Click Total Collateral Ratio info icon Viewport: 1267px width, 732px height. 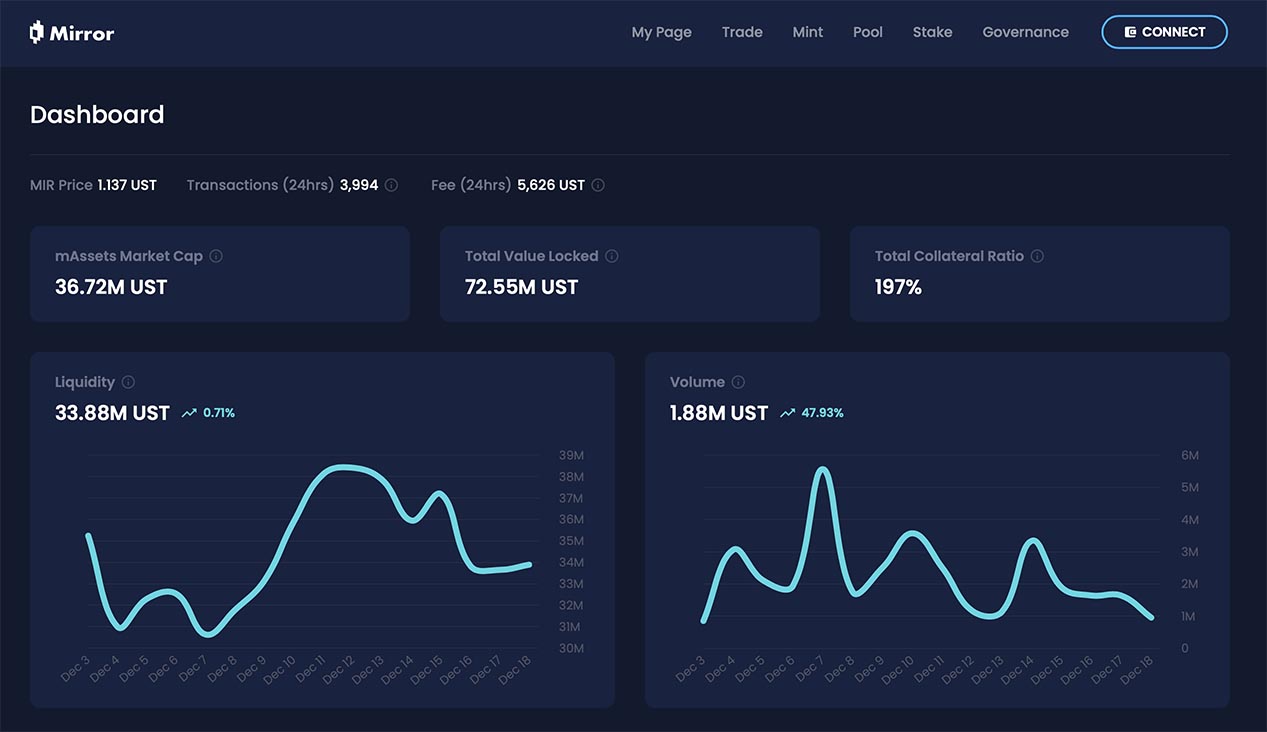(x=1037, y=256)
